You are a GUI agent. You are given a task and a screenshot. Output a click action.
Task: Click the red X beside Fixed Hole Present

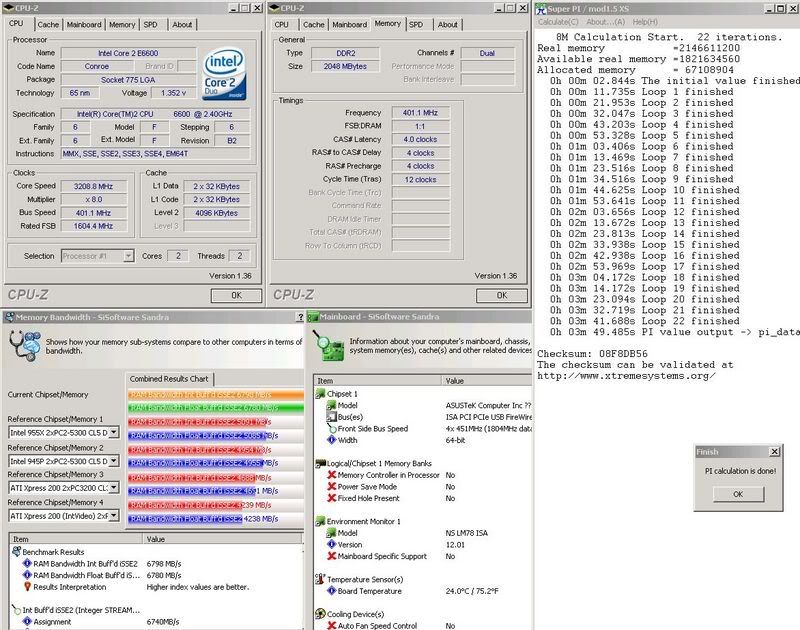[x=331, y=498]
